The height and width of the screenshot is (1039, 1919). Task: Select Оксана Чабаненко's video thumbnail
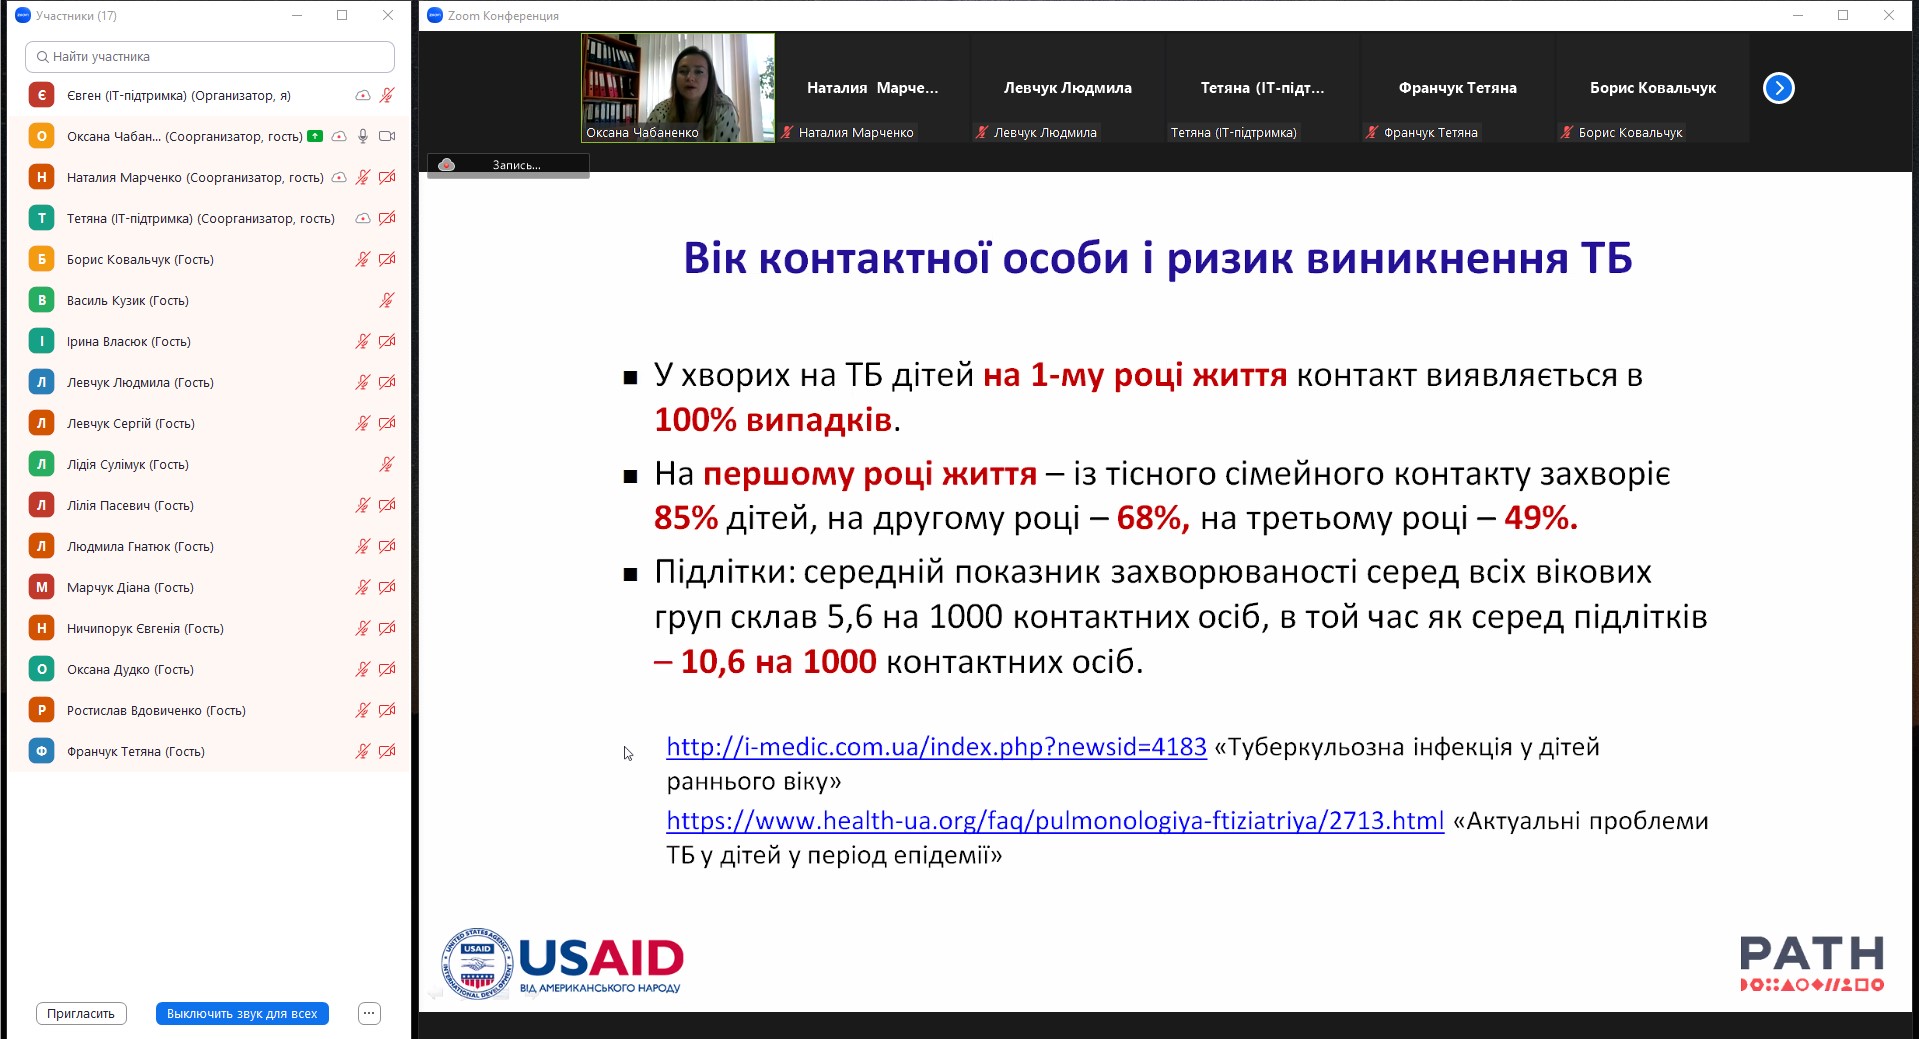click(x=678, y=87)
